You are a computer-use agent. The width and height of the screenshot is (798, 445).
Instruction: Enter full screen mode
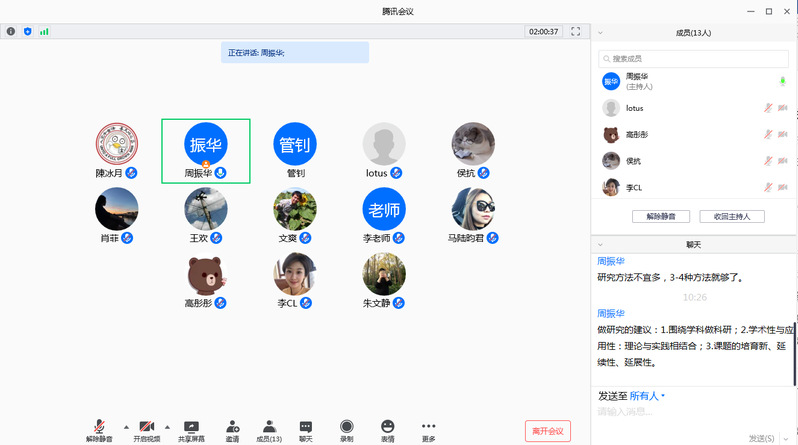[x=575, y=32]
